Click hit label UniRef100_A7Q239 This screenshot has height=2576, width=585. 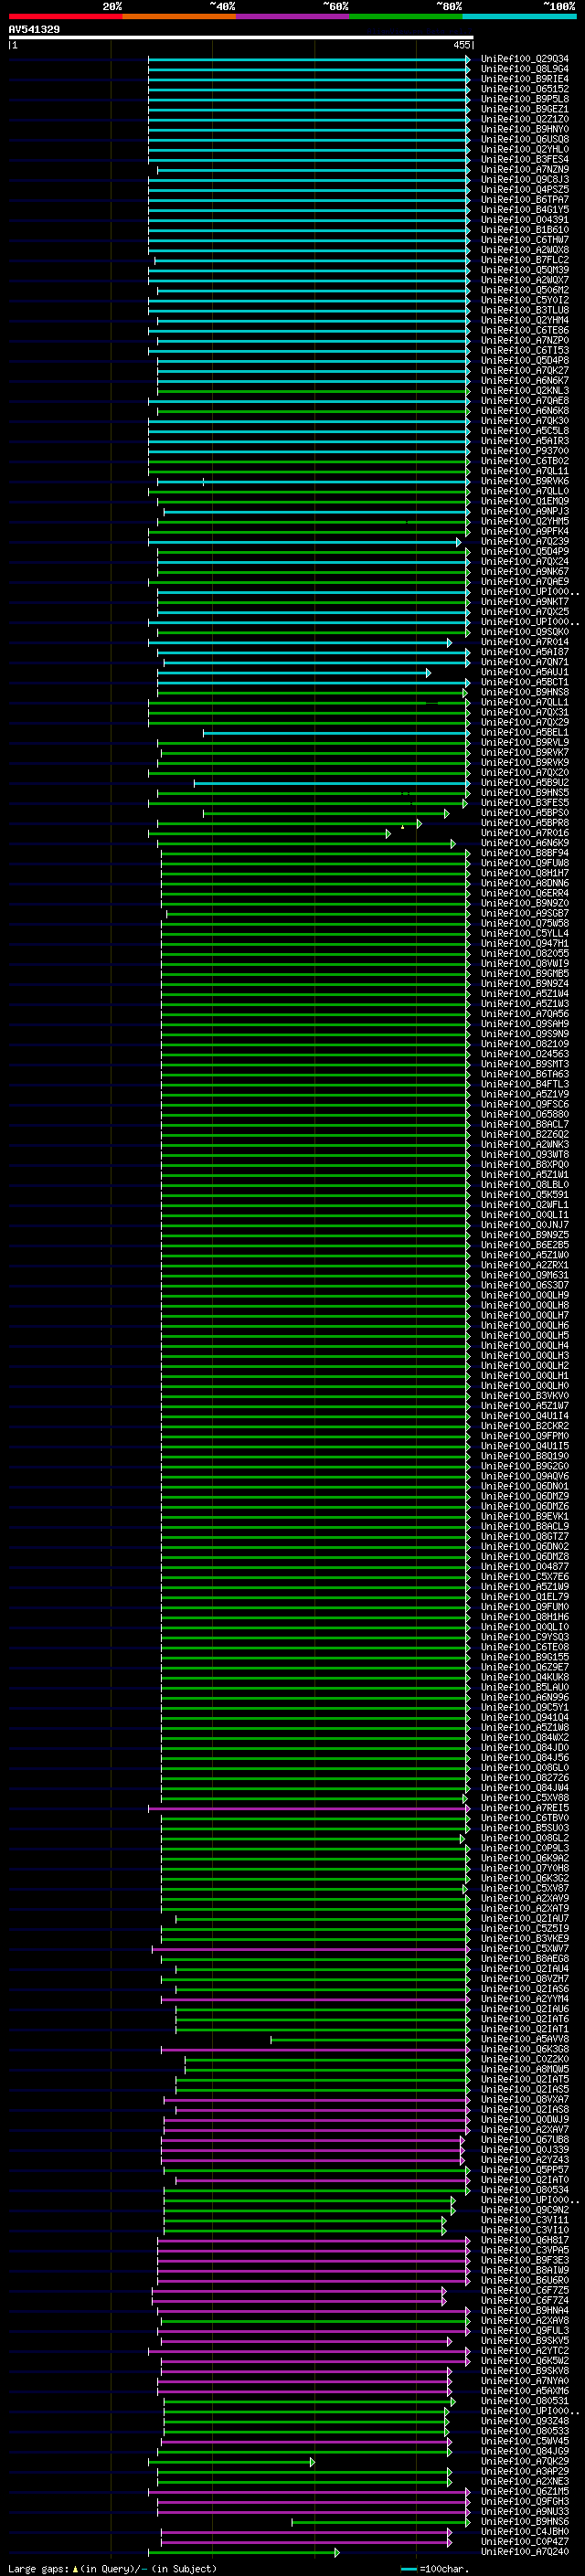pyautogui.click(x=524, y=541)
